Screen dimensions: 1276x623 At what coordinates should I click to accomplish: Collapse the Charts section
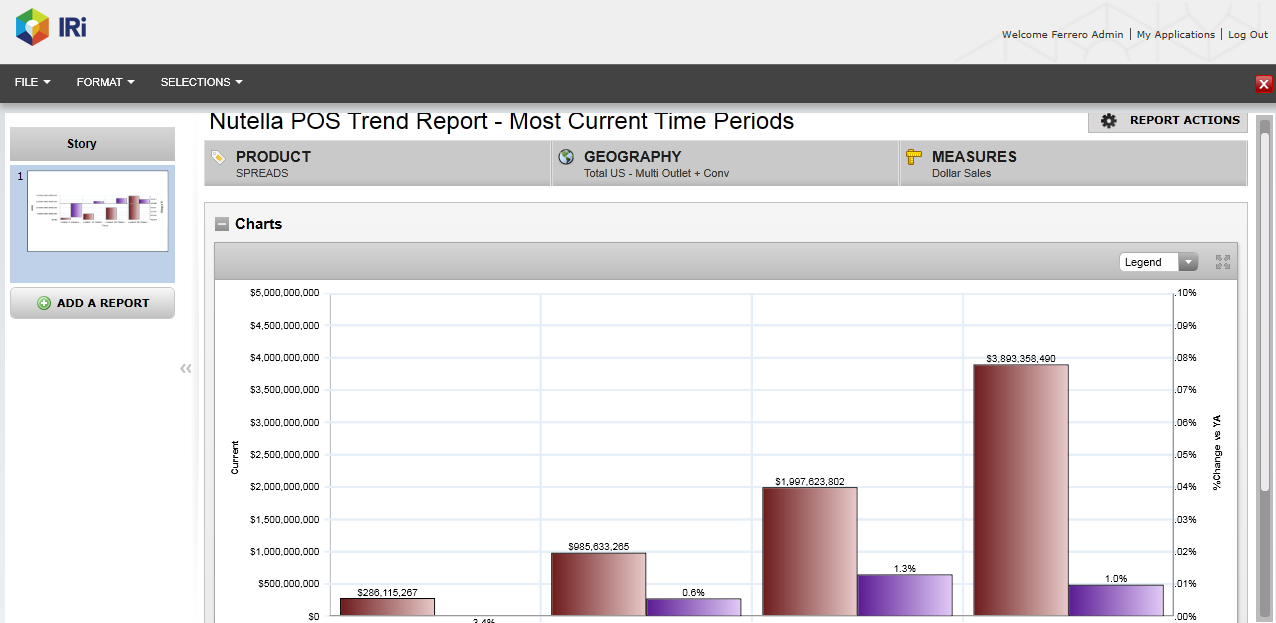(x=222, y=224)
